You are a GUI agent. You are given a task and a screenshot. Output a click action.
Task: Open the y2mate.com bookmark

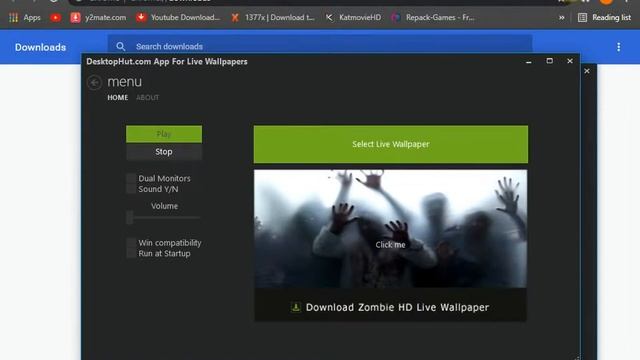click(98, 18)
